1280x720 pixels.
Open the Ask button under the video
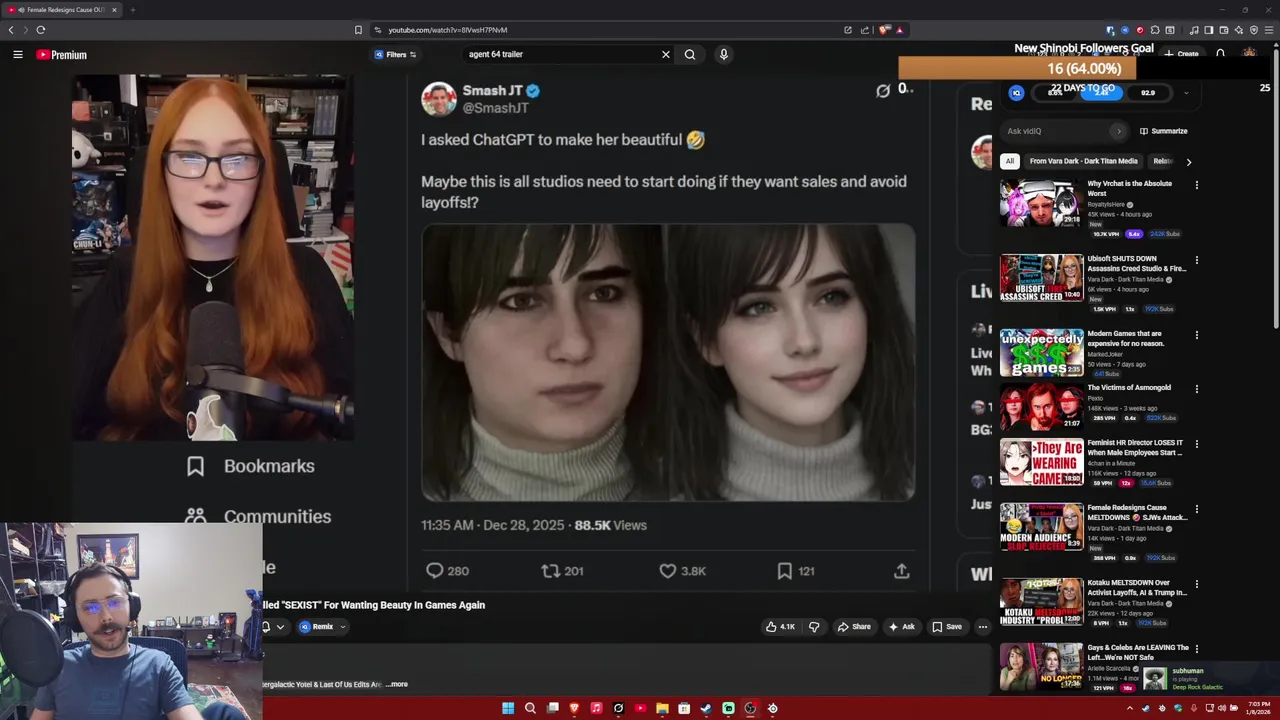tap(901, 627)
